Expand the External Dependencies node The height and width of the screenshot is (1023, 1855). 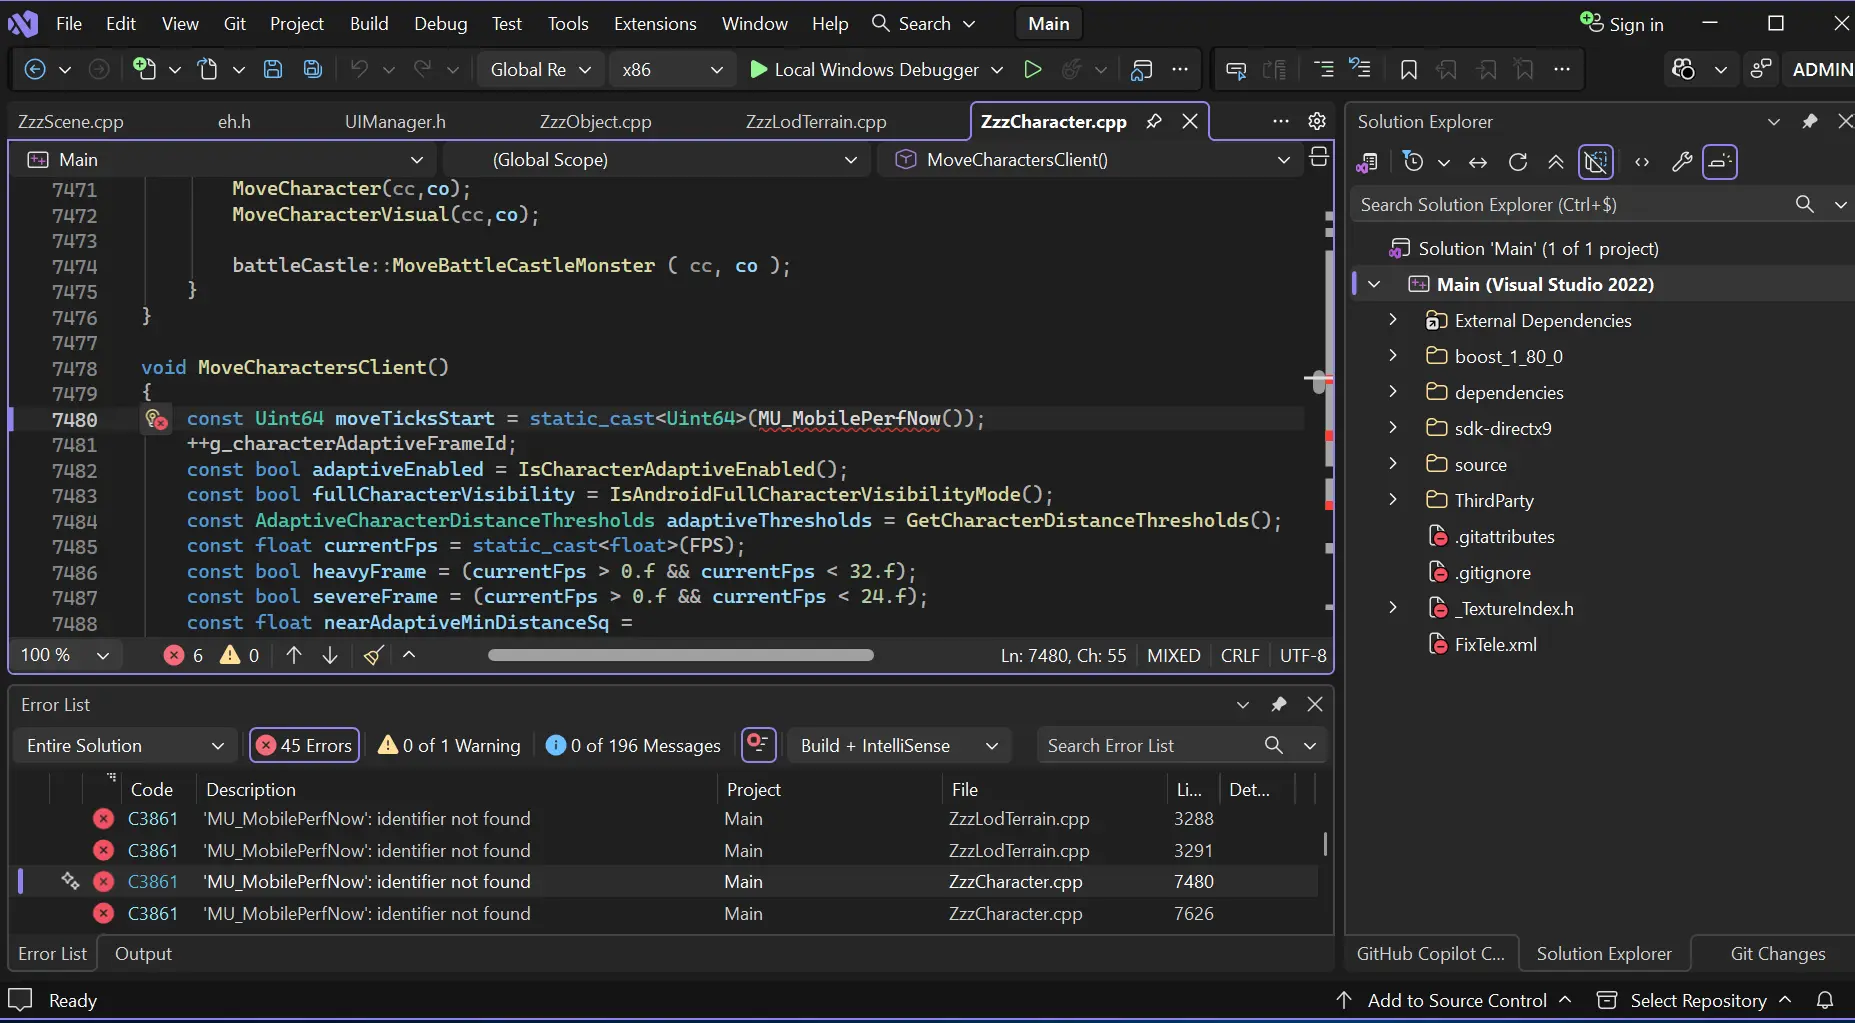pos(1393,320)
